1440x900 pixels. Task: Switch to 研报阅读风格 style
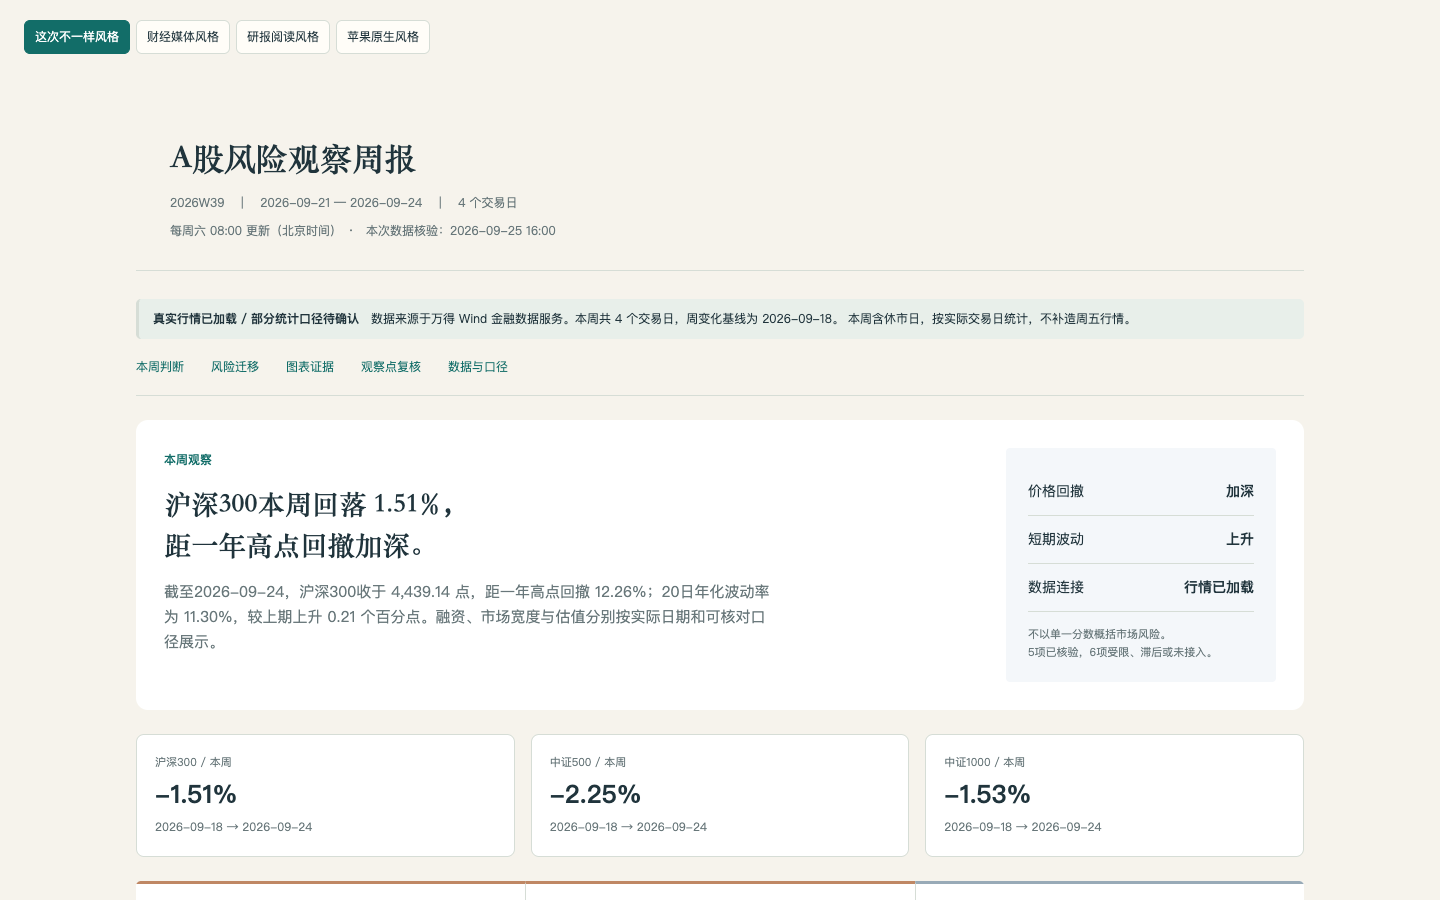click(x=283, y=37)
